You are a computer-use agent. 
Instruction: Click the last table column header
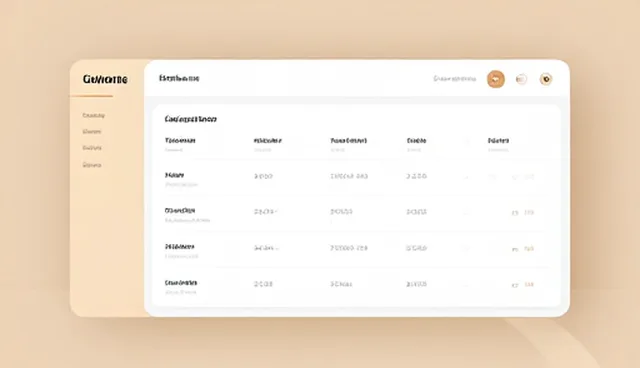pos(498,141)
